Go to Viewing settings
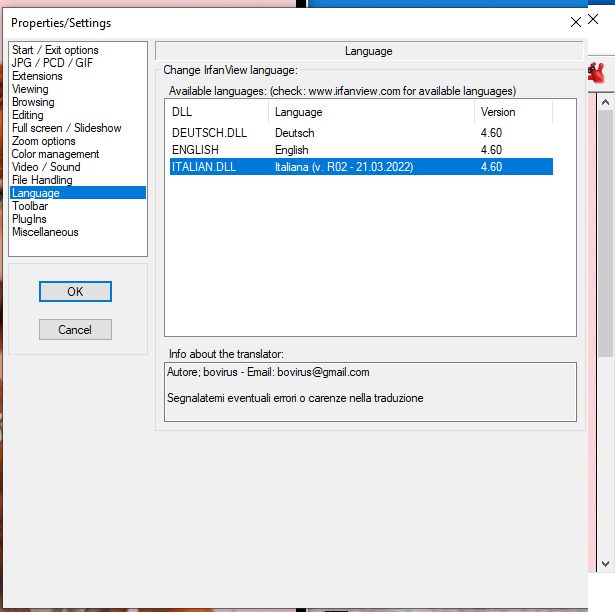The image size is (615, 612). pos(30,89)
